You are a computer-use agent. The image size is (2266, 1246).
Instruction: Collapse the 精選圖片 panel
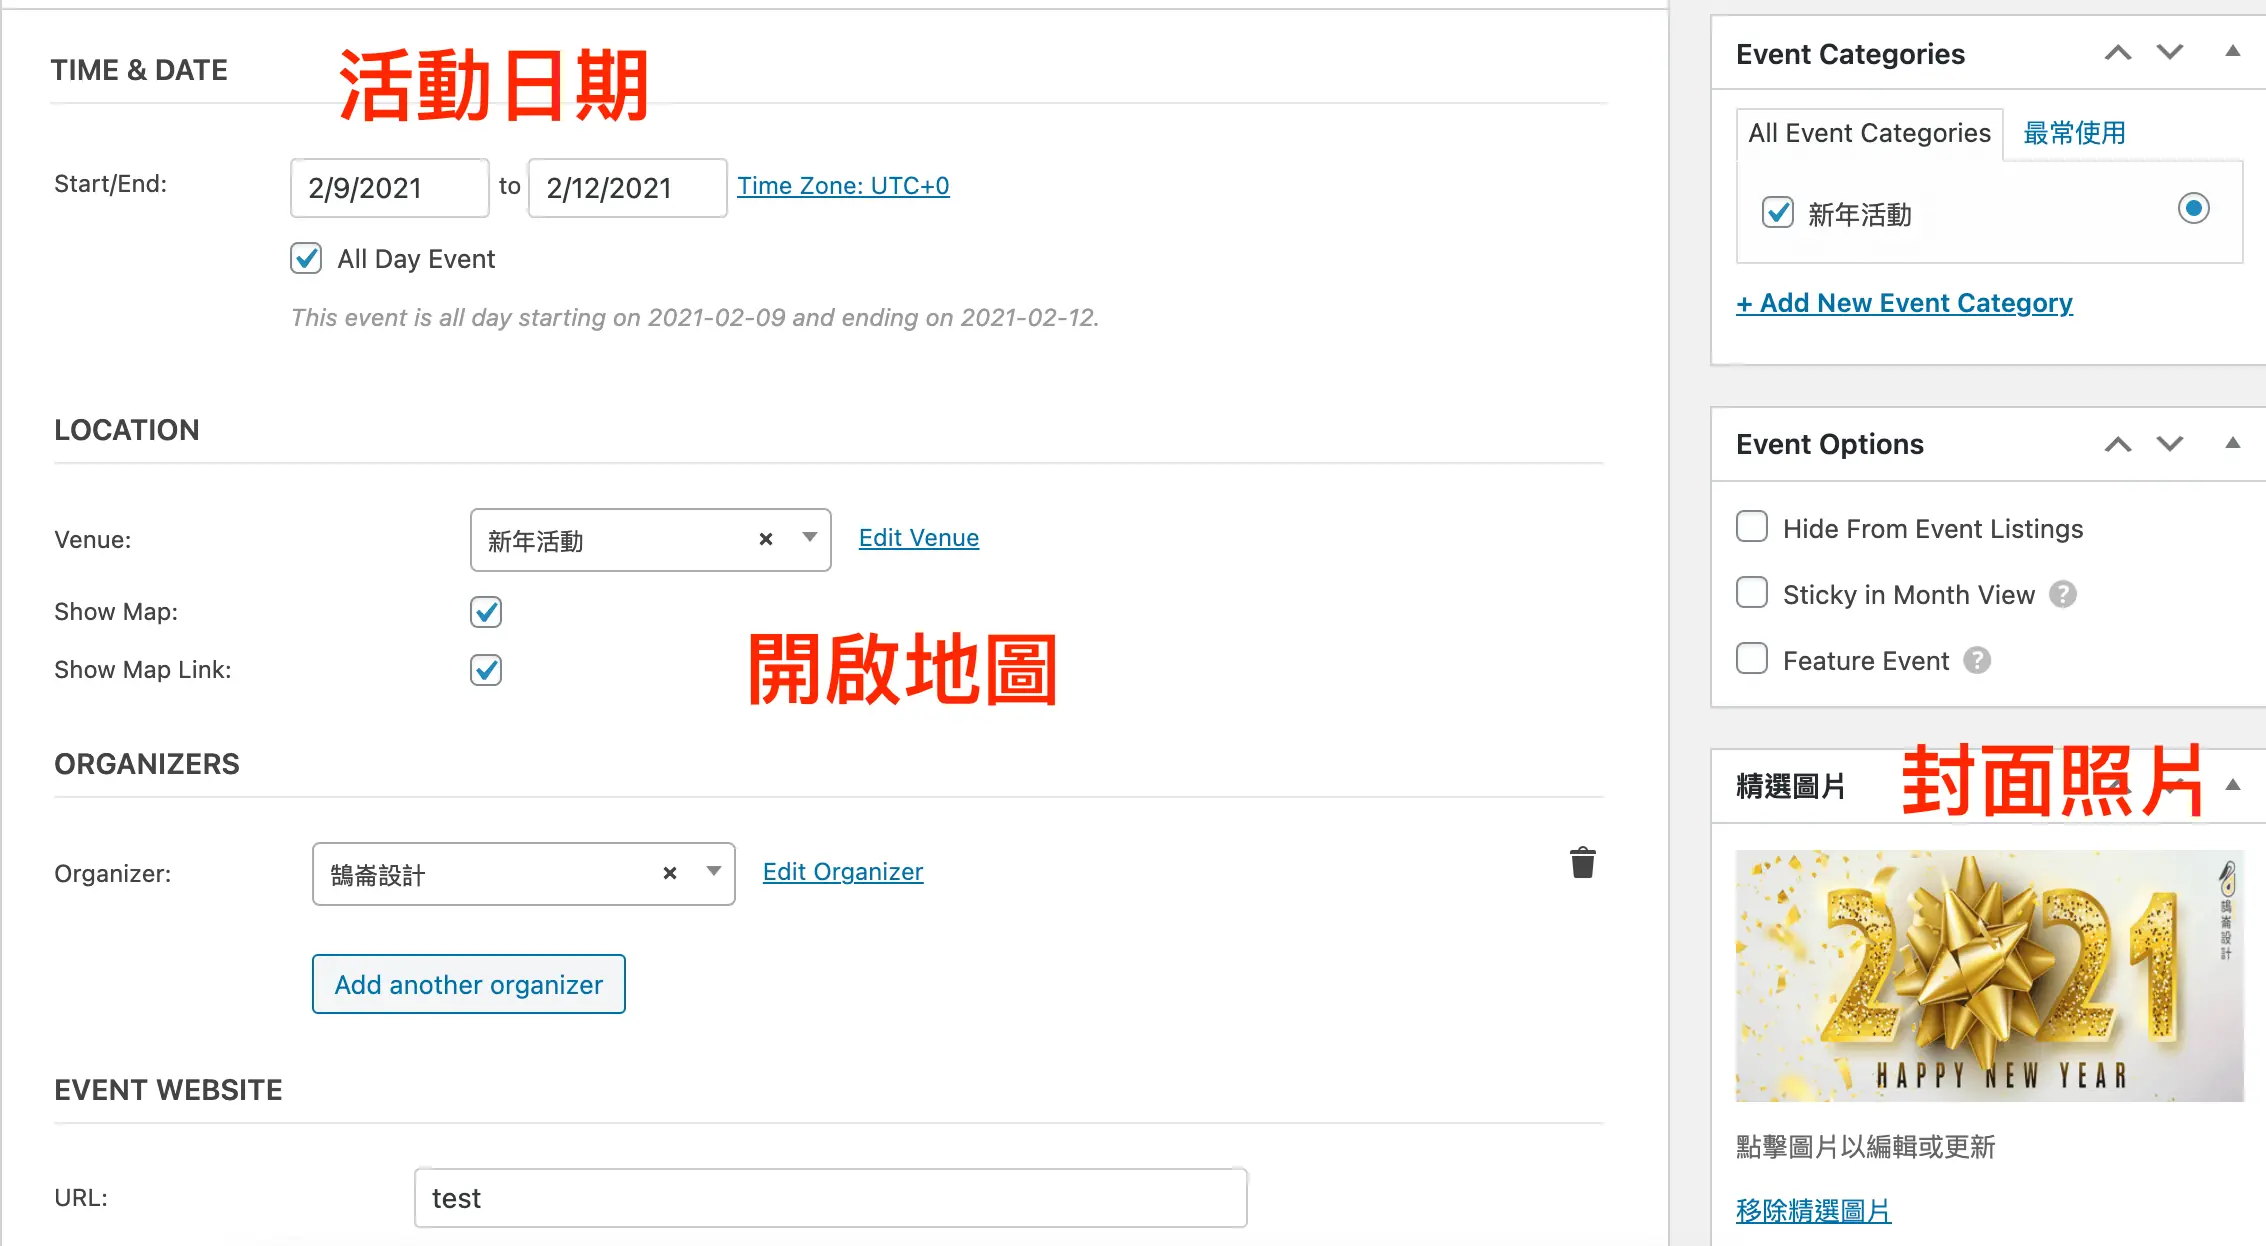pos(2232,785)
